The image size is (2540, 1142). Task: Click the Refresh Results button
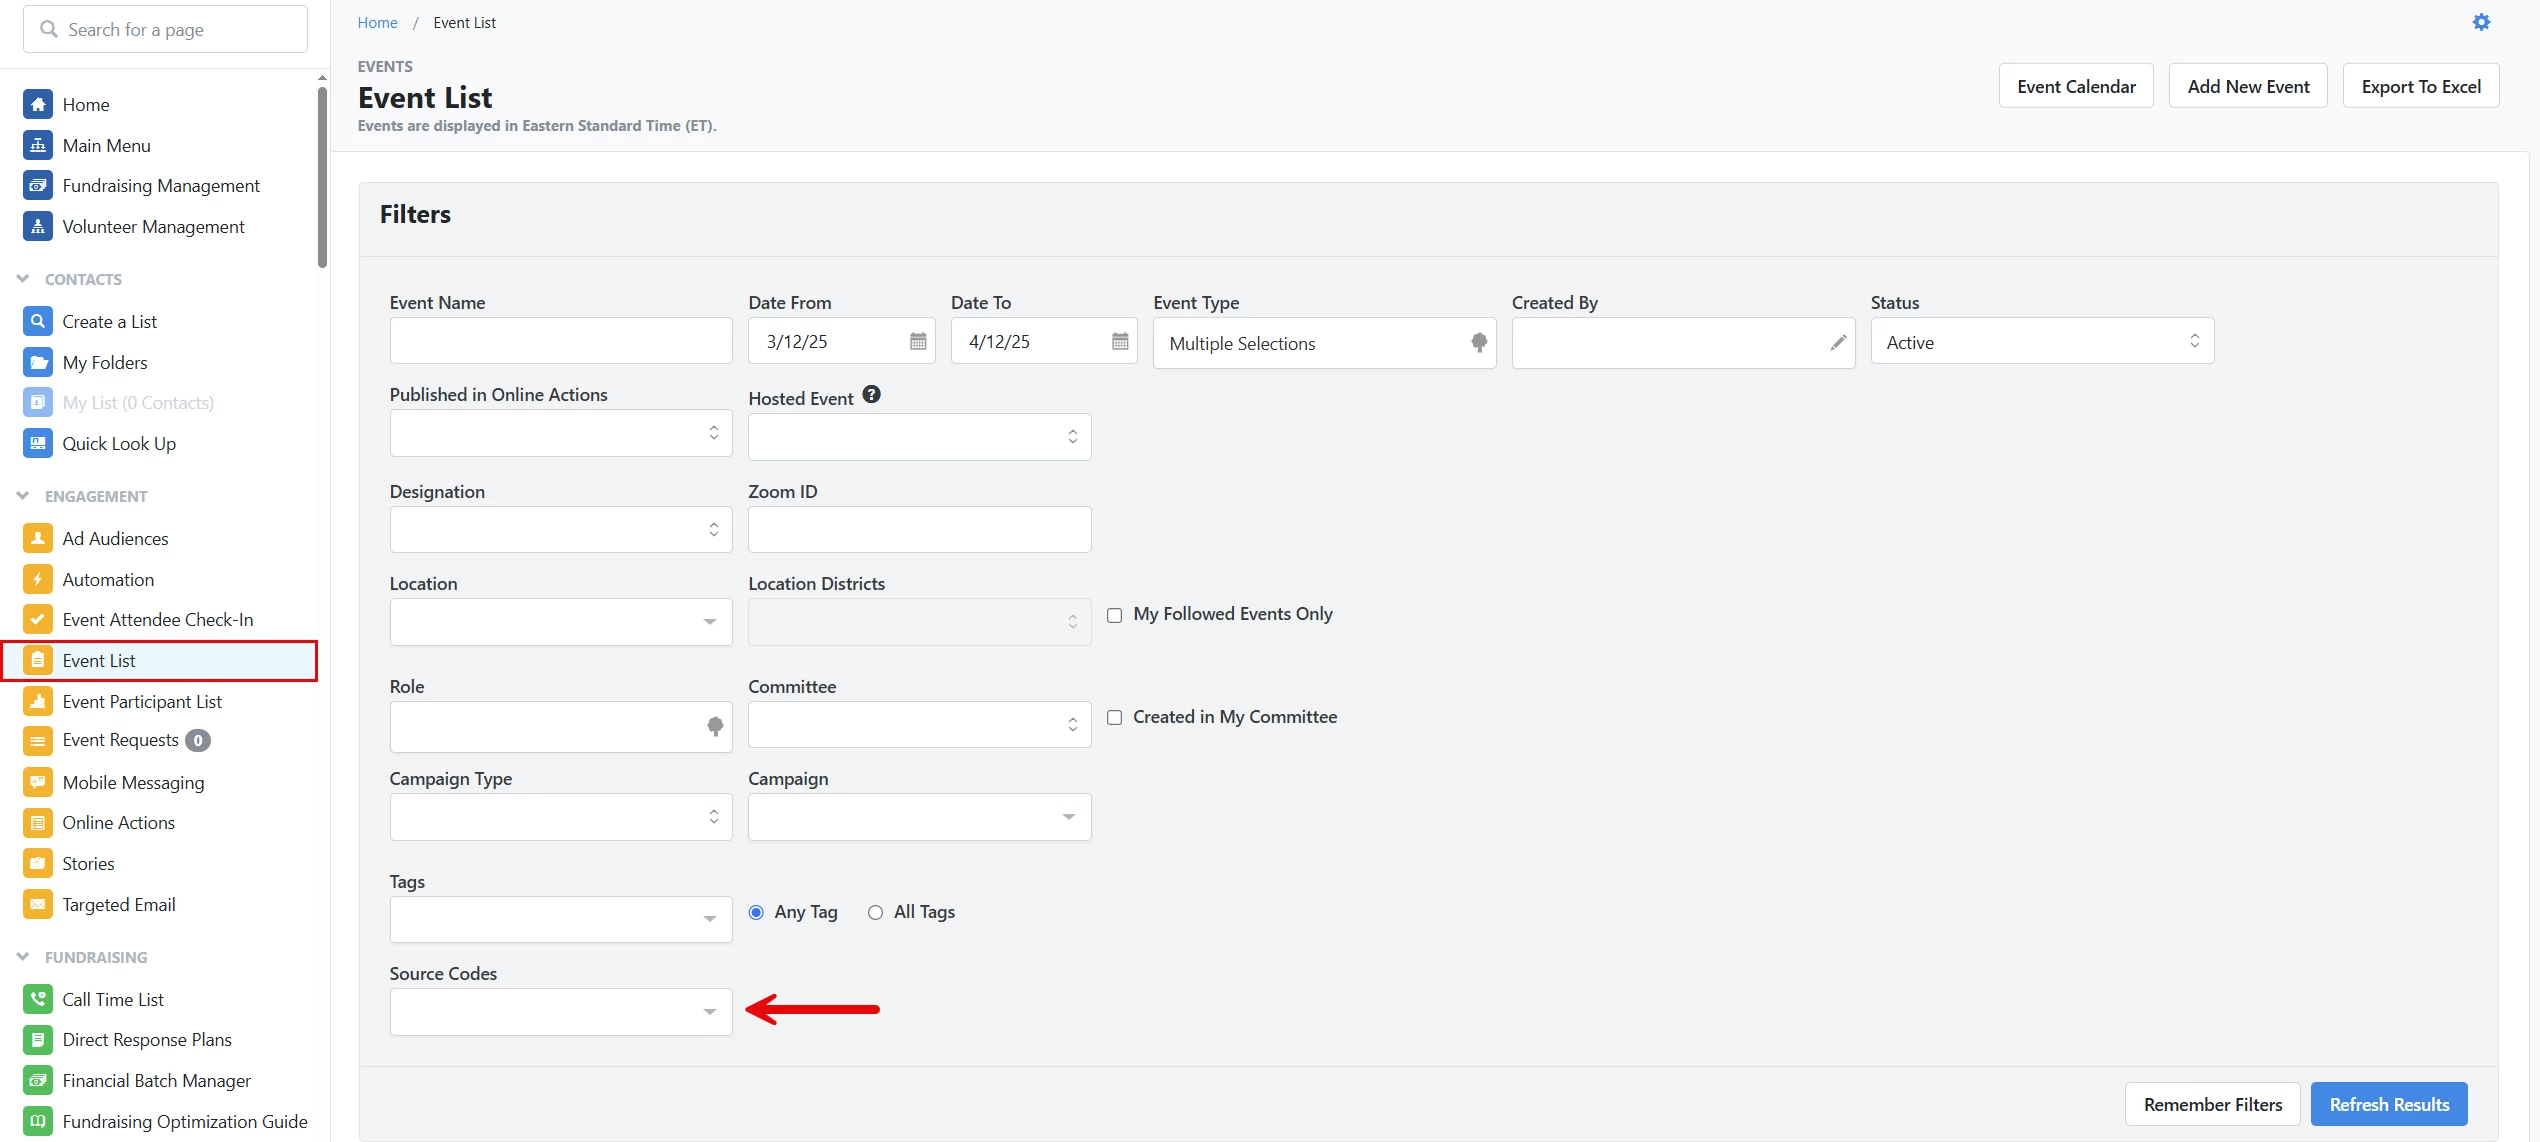pyautogui.click(x=2388, y=1105)
